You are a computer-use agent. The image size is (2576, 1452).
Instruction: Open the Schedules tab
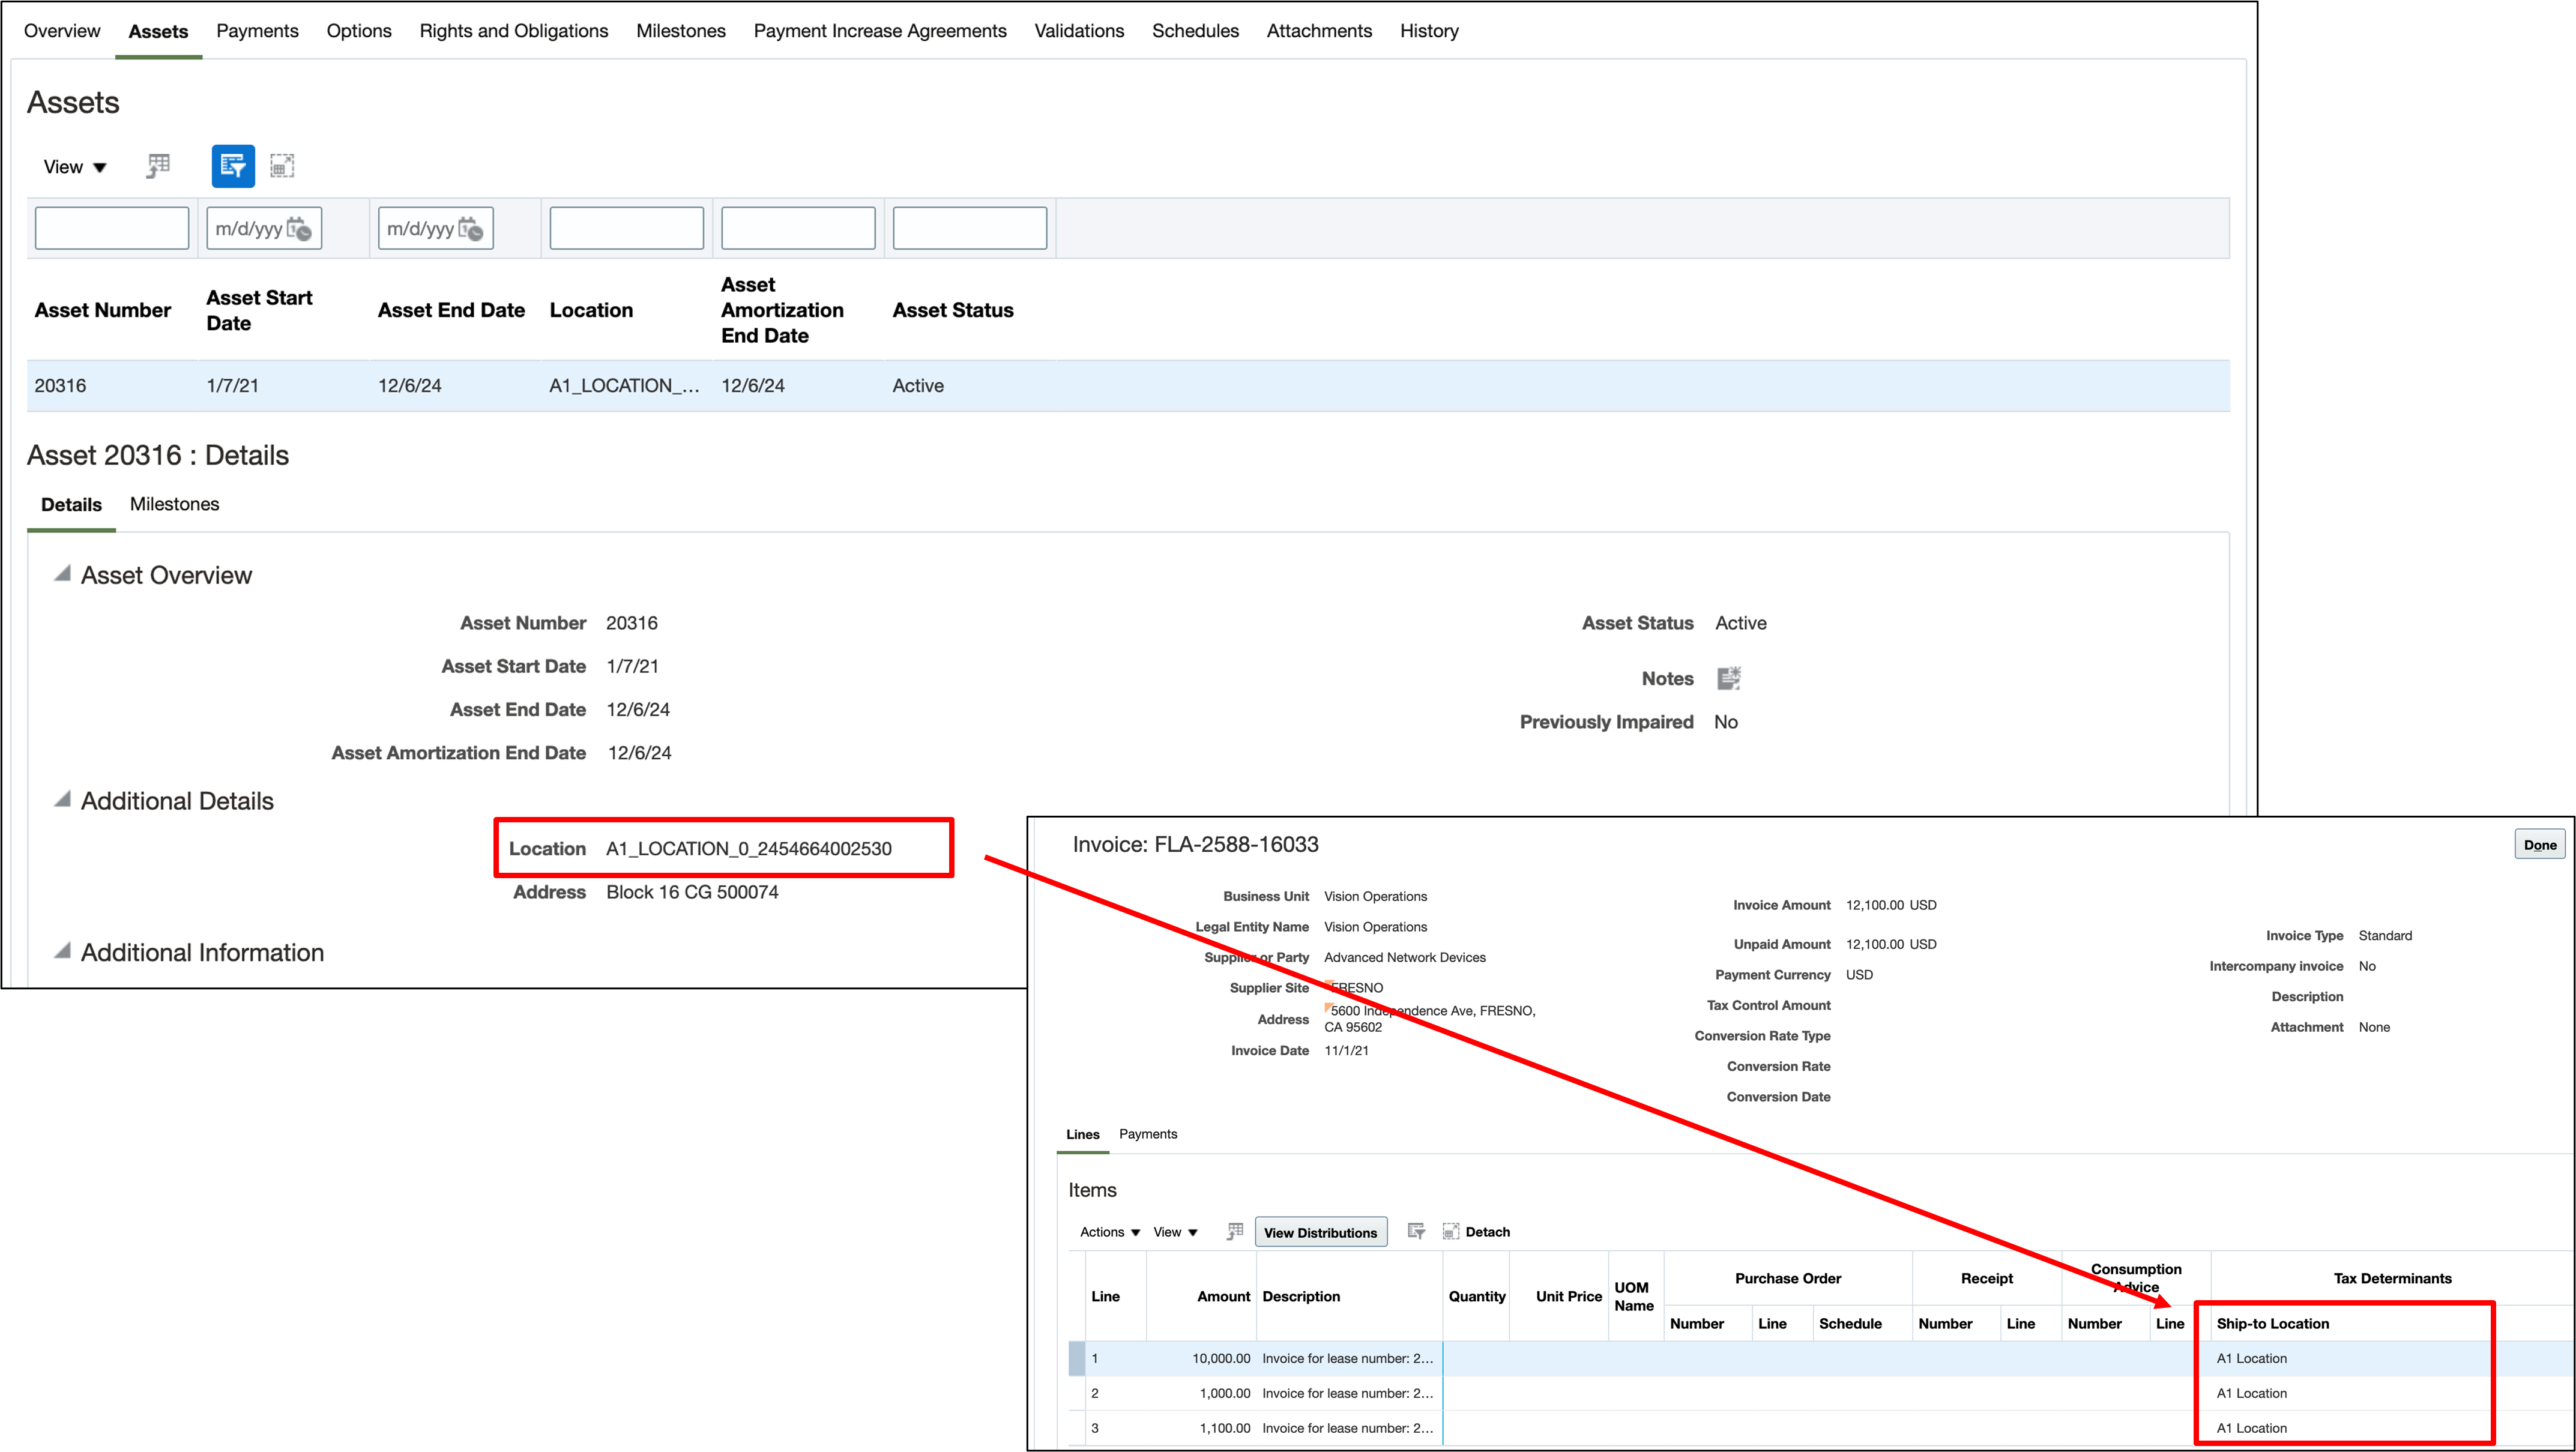pyautogui.click(x=1195, y=31)
